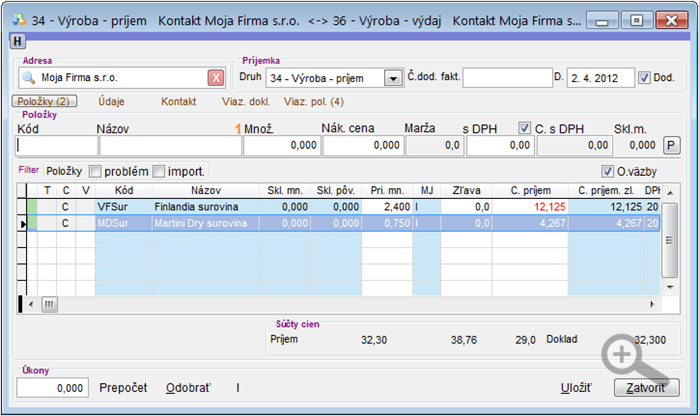The image size is (699, 416).
Task: Select the Finlandia surovina row name
Action: pyautogui.click(x=206, y=207)
